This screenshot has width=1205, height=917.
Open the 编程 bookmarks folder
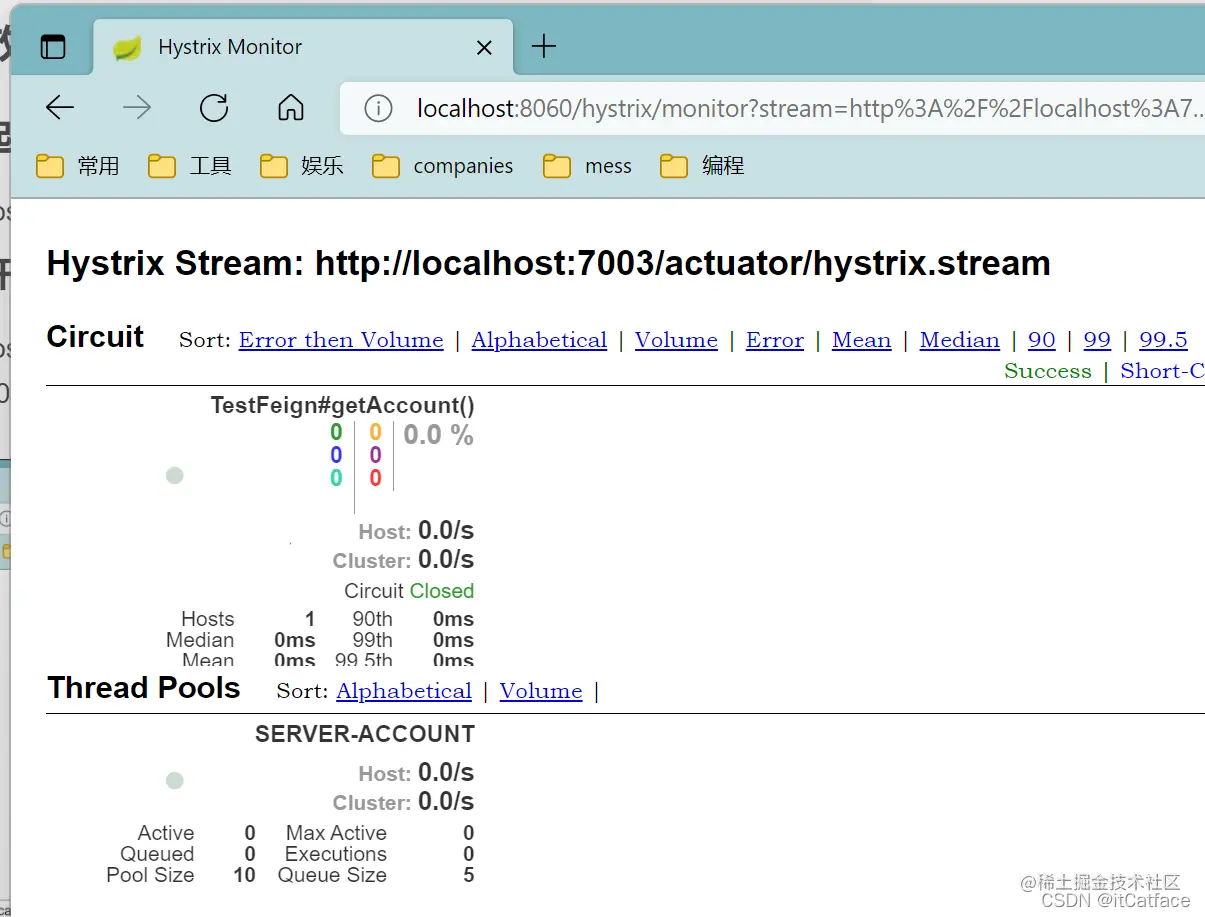tap(703, 166)
